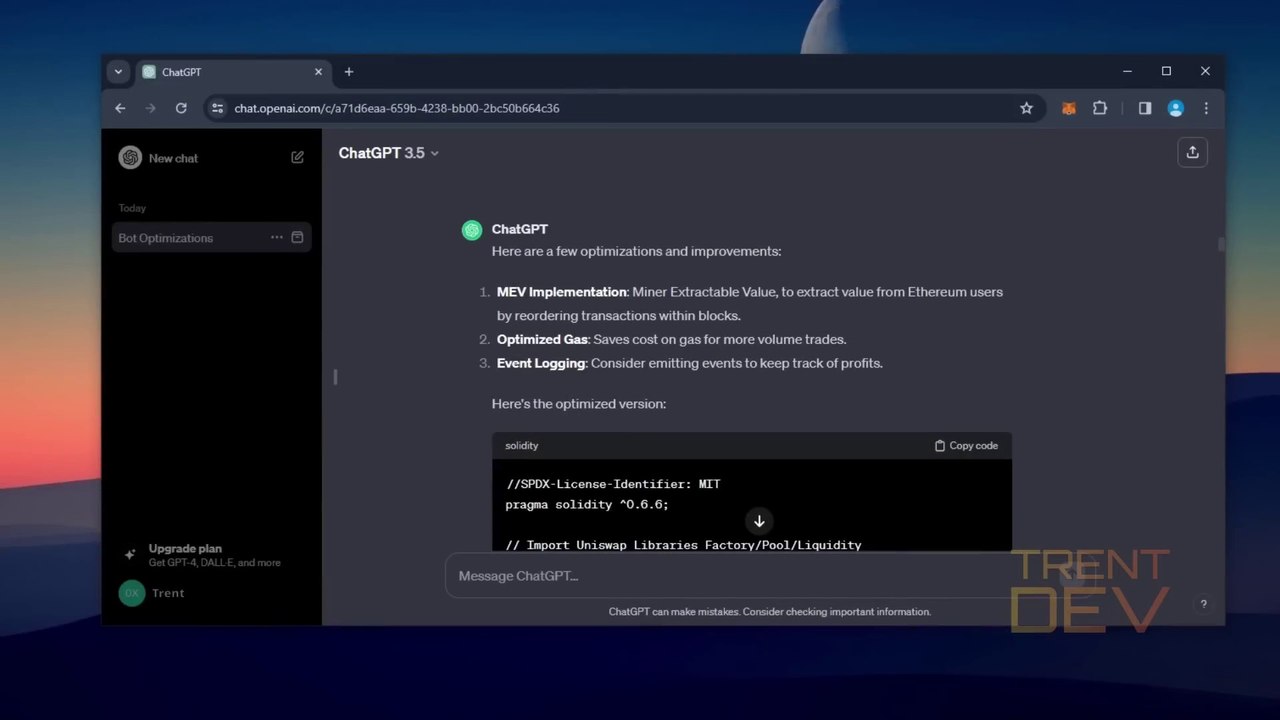Image resolution: width=1280 pixels, height=720 pixels.
Task: Open the browser extensions puzzle menu
Action: pyautogui.click(x=1100, y=108)
